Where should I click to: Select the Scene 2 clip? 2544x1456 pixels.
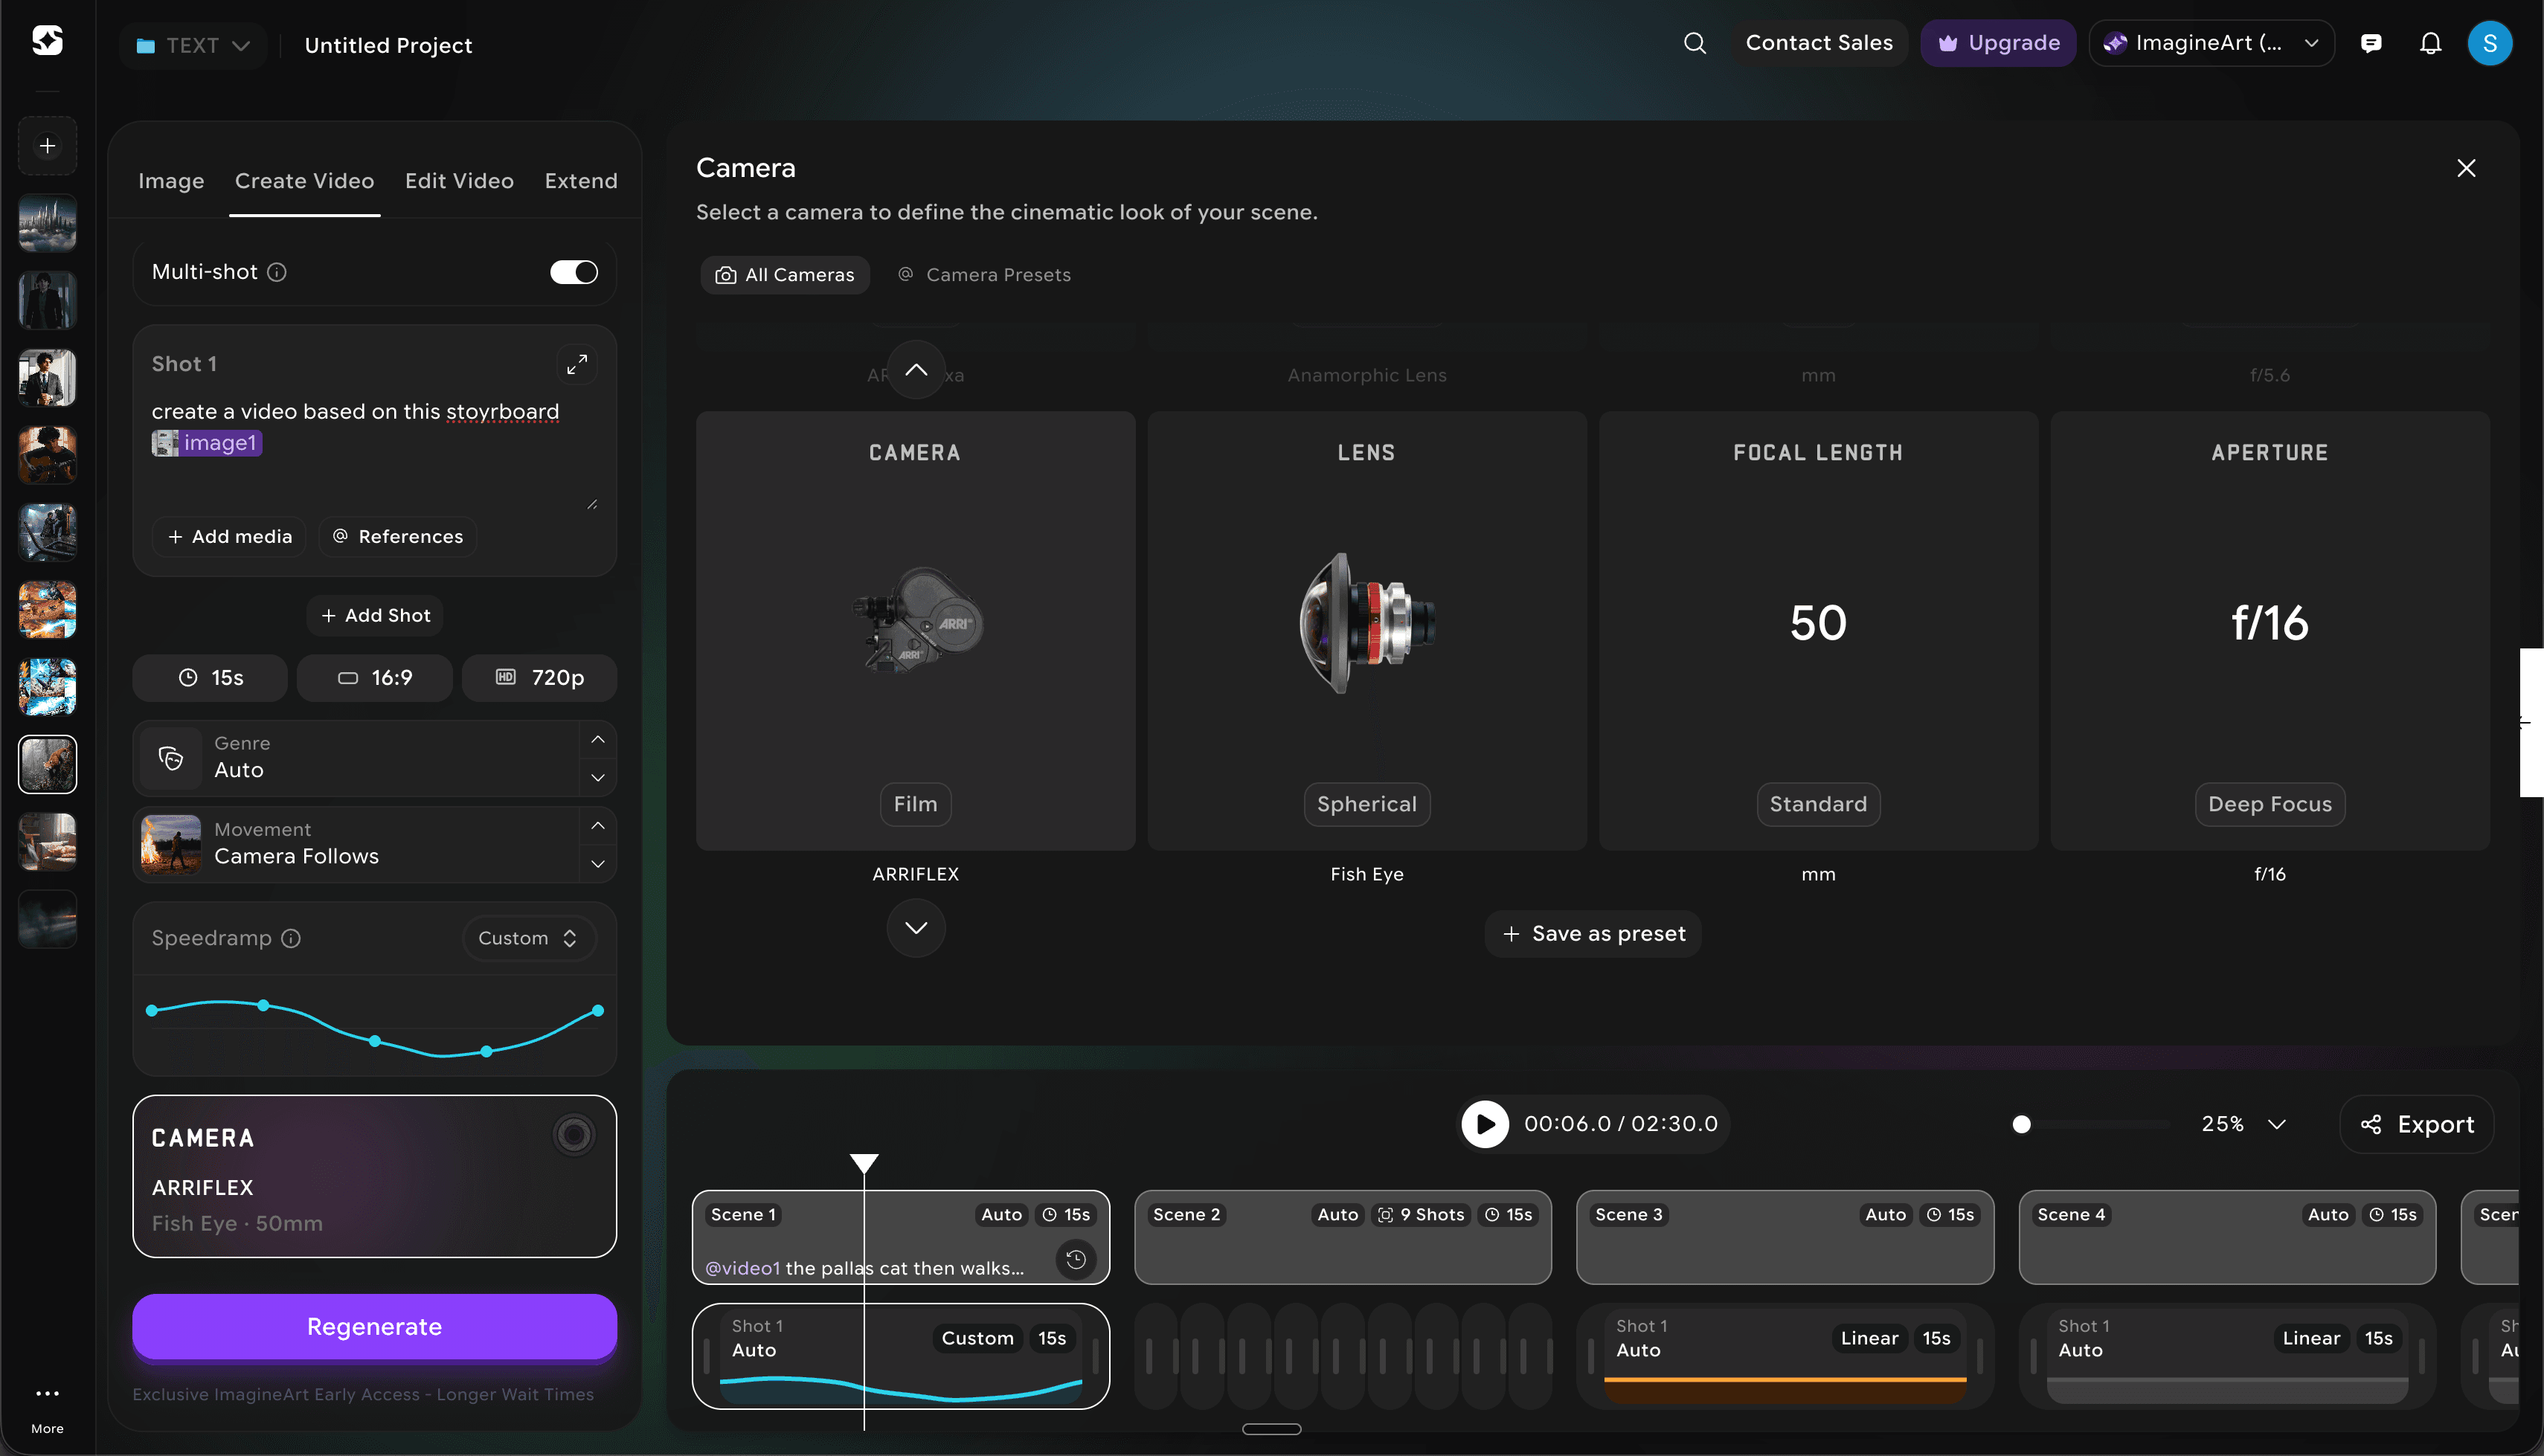[1343, 1237]
